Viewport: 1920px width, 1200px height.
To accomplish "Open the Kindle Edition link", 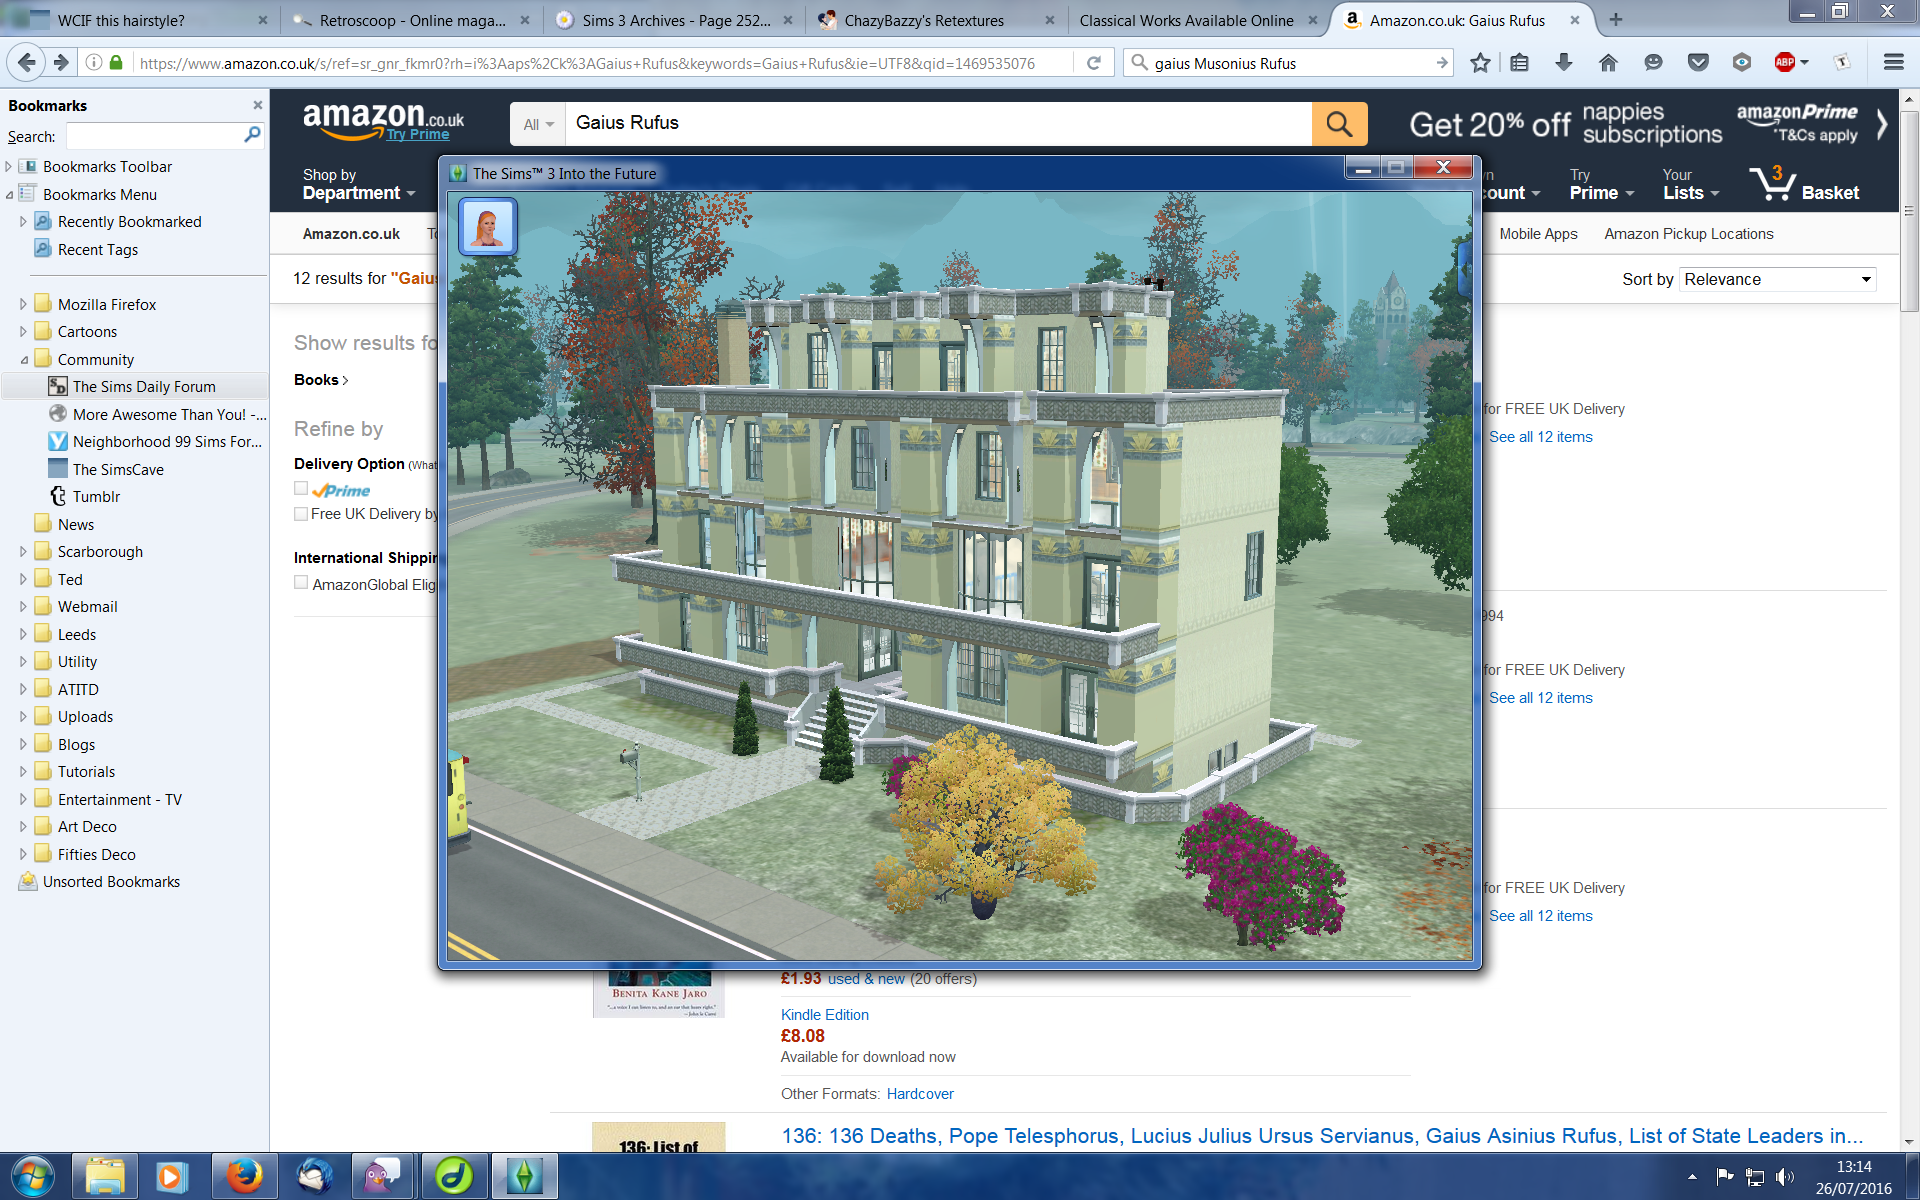I will point(825,1014).
